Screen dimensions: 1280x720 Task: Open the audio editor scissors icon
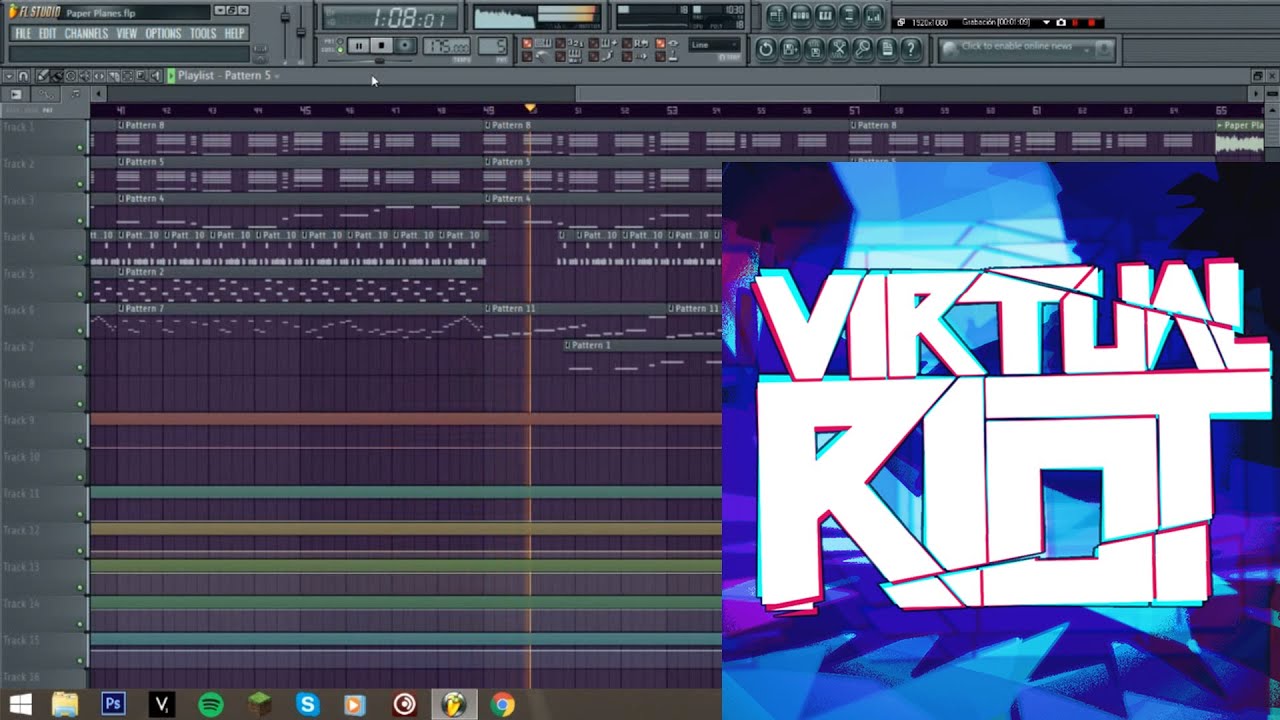coord(839,49)
